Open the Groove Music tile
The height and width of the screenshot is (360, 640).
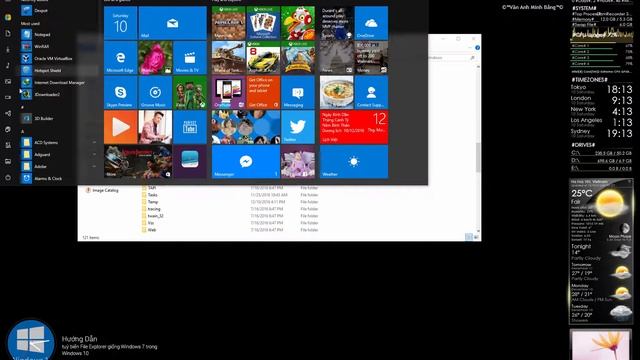pos(155,92)
